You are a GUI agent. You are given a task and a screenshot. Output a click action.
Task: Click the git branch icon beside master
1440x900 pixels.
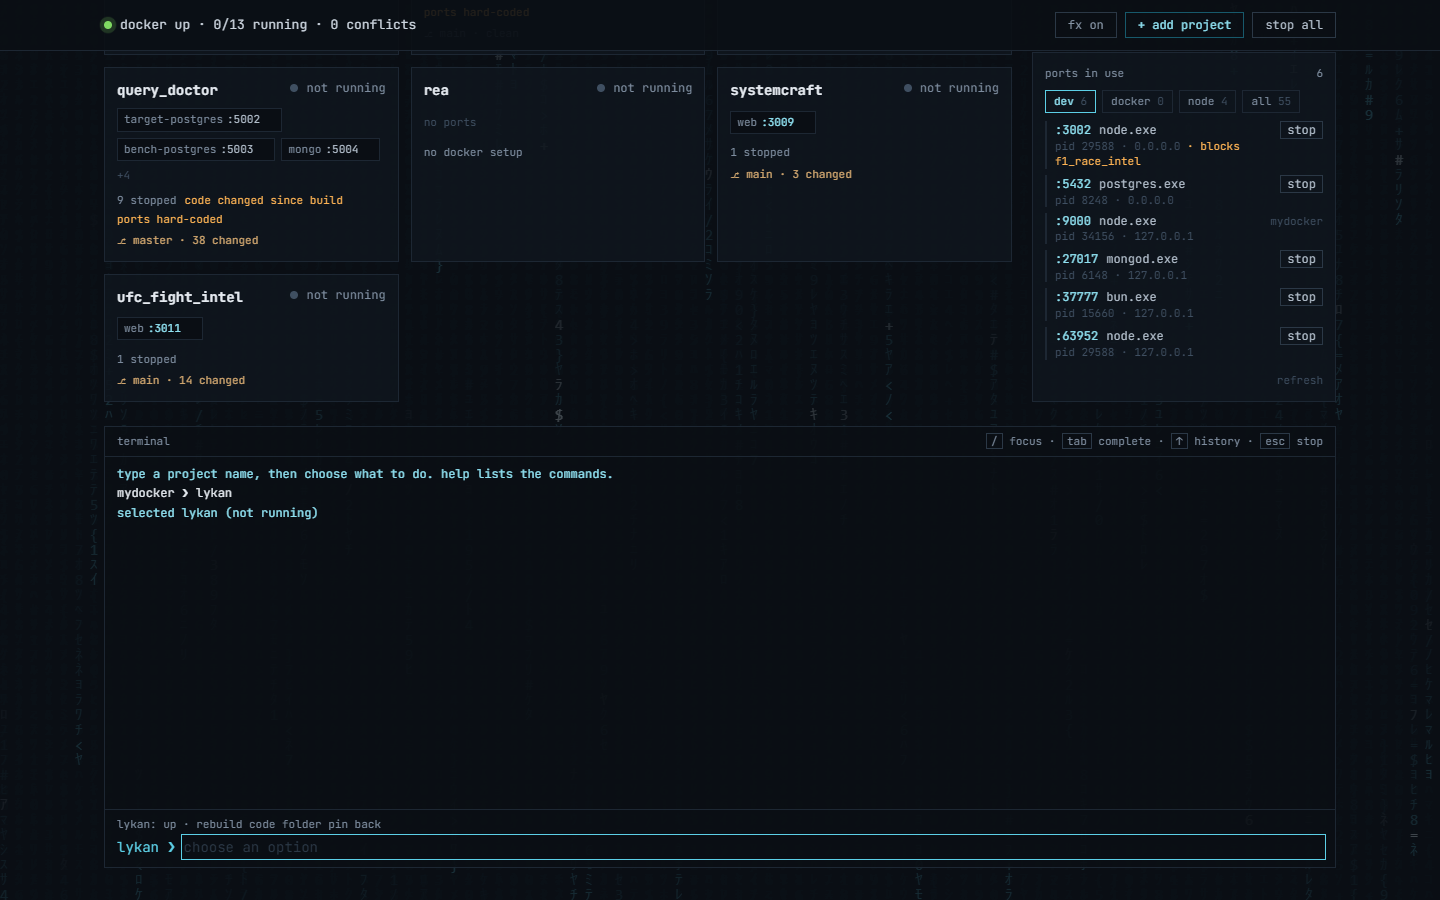(x=122, y=241)
